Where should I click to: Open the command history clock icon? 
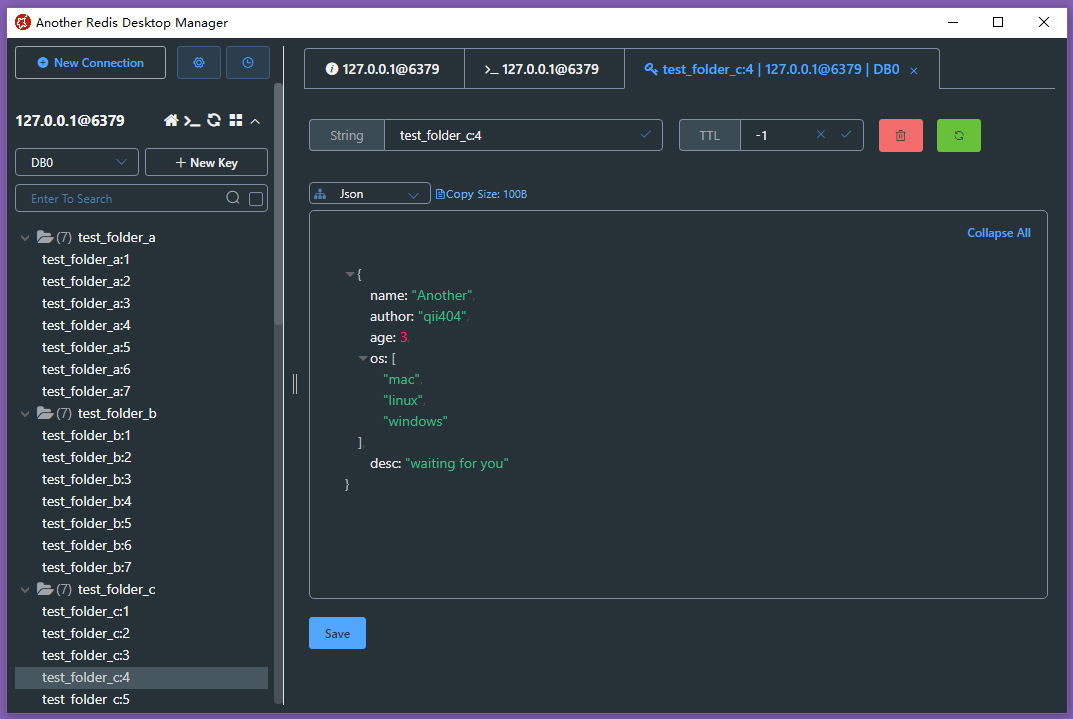(246, 62)
